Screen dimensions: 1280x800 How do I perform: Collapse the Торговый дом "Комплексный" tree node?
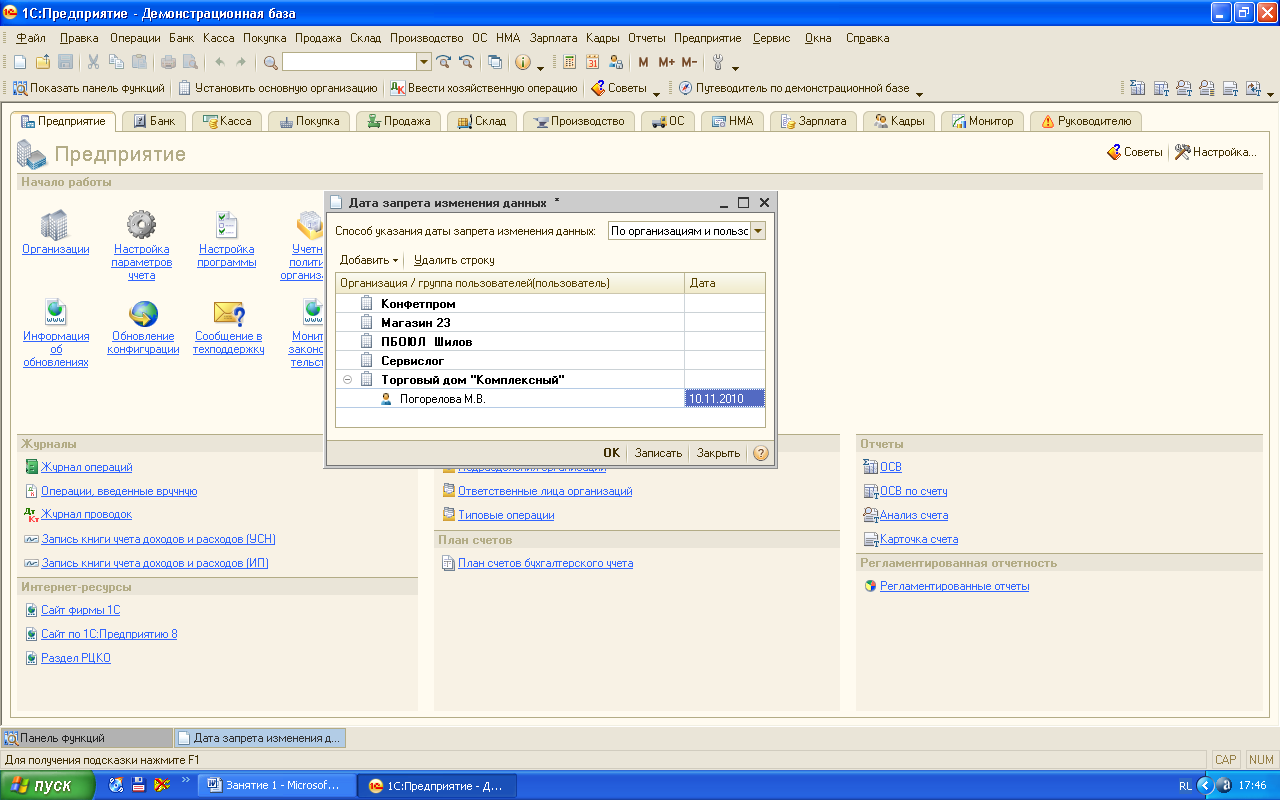[x=347, y=380]
